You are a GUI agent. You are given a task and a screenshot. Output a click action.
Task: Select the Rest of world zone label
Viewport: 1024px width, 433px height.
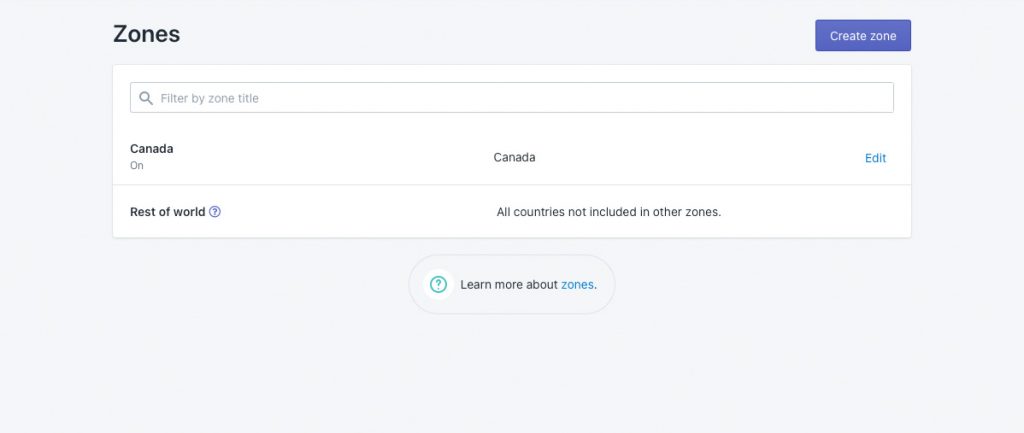168,212
